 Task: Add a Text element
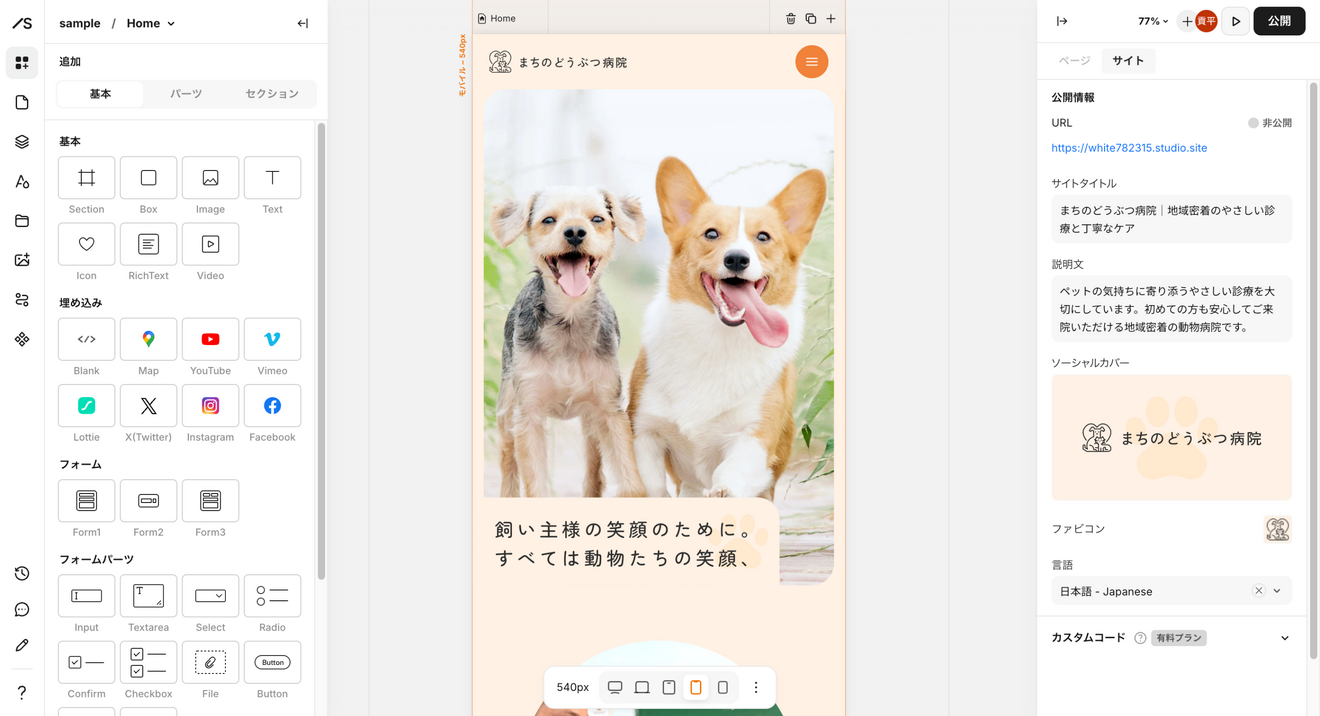pos(272,178)
